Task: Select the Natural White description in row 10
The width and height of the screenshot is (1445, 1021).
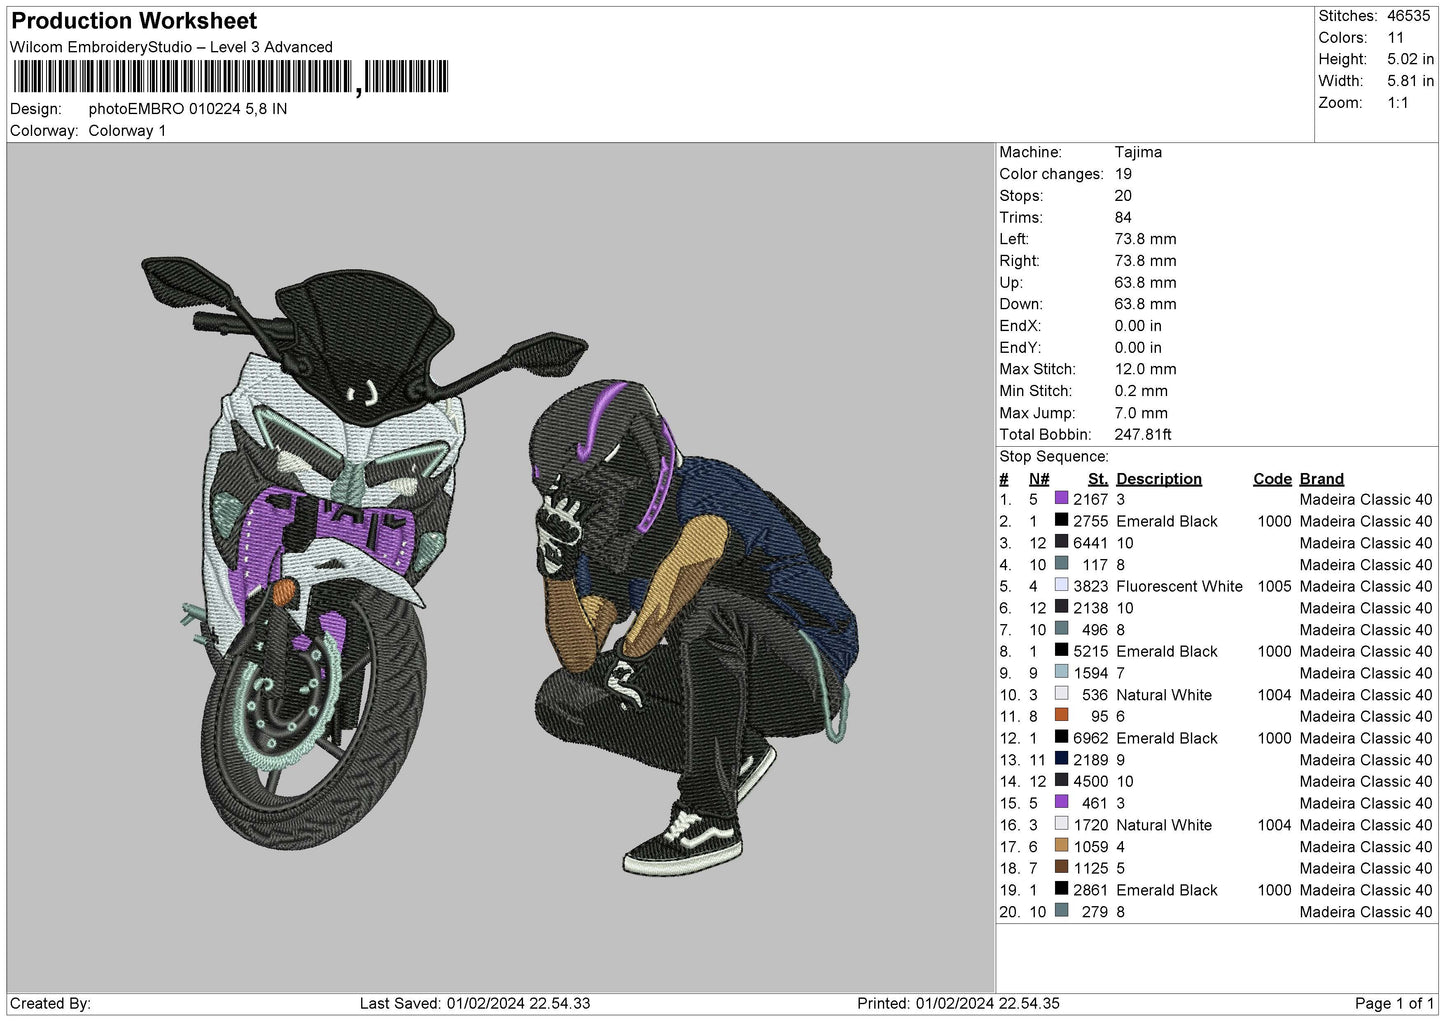Action: [1164, 694]
